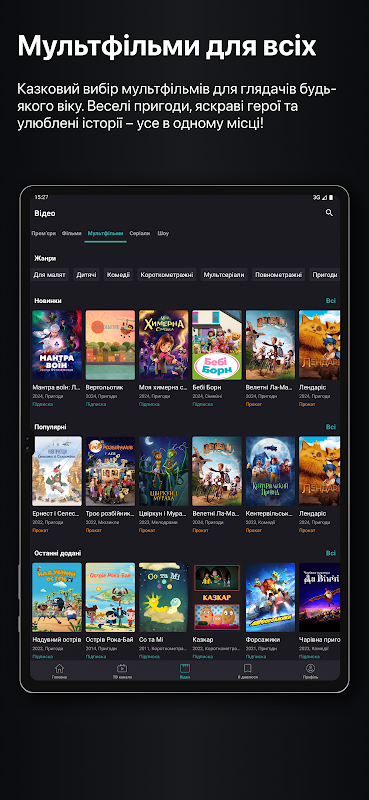Open the Казкар poster
The height and width of the screenshot is (800, 369).
(x=217, y=597)
